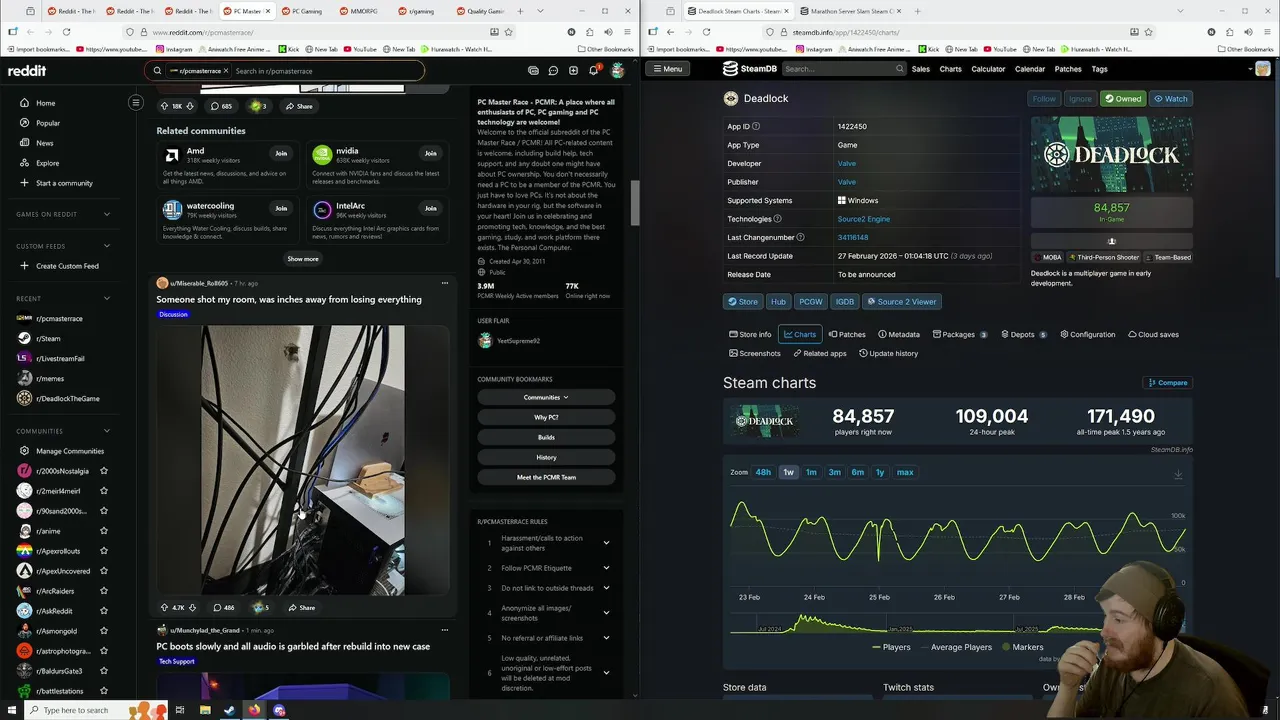This screenshot has width=1280, height=720.
Task: Click Compare button in Steam charts
Action: pos(1167,382)
